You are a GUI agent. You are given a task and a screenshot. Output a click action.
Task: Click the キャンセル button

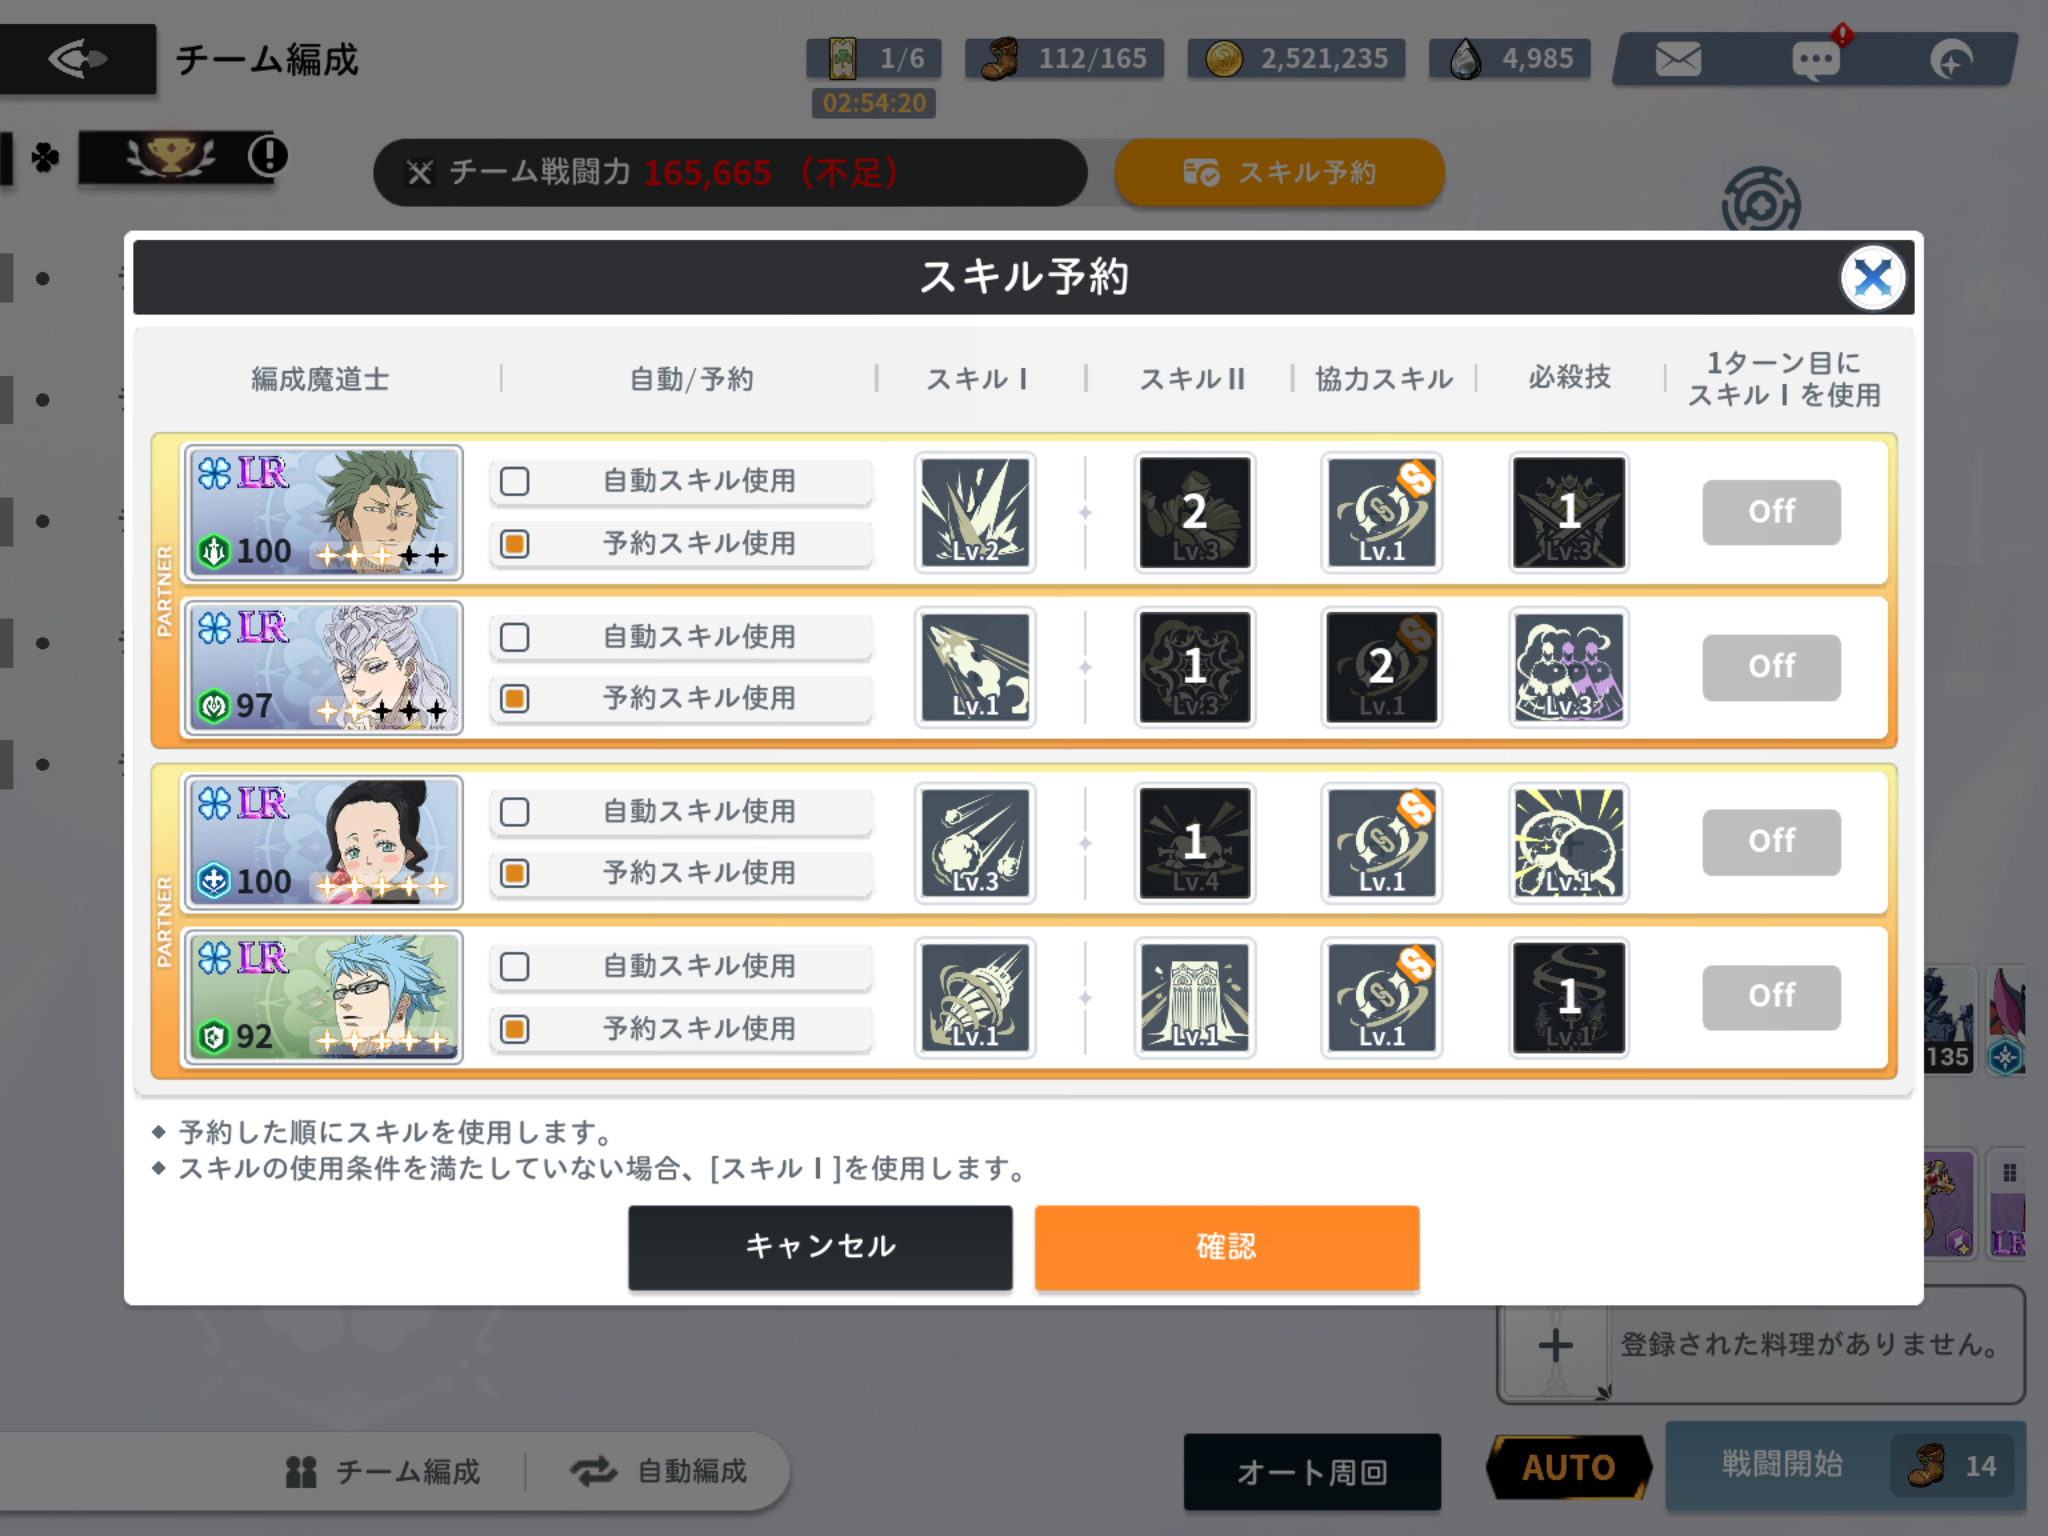[820, 1247]
